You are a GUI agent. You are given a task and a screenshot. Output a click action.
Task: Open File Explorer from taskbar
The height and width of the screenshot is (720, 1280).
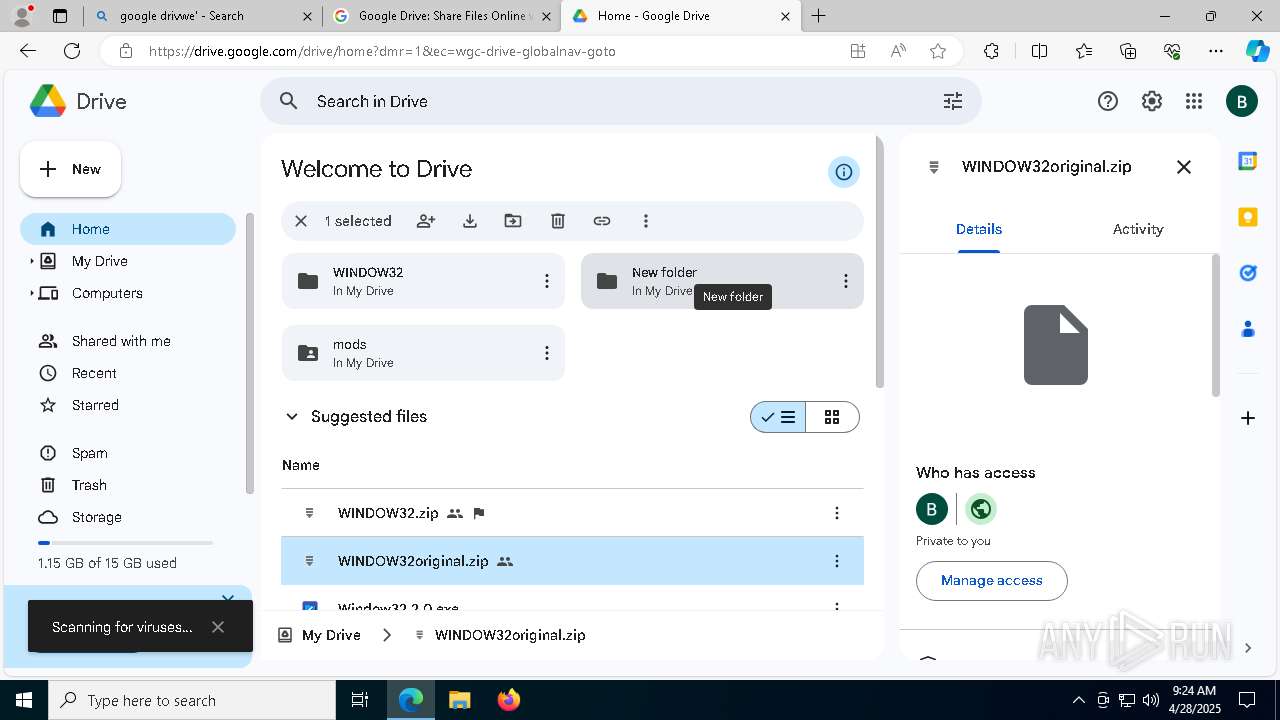pyautogui.click(x=459, y=700)
